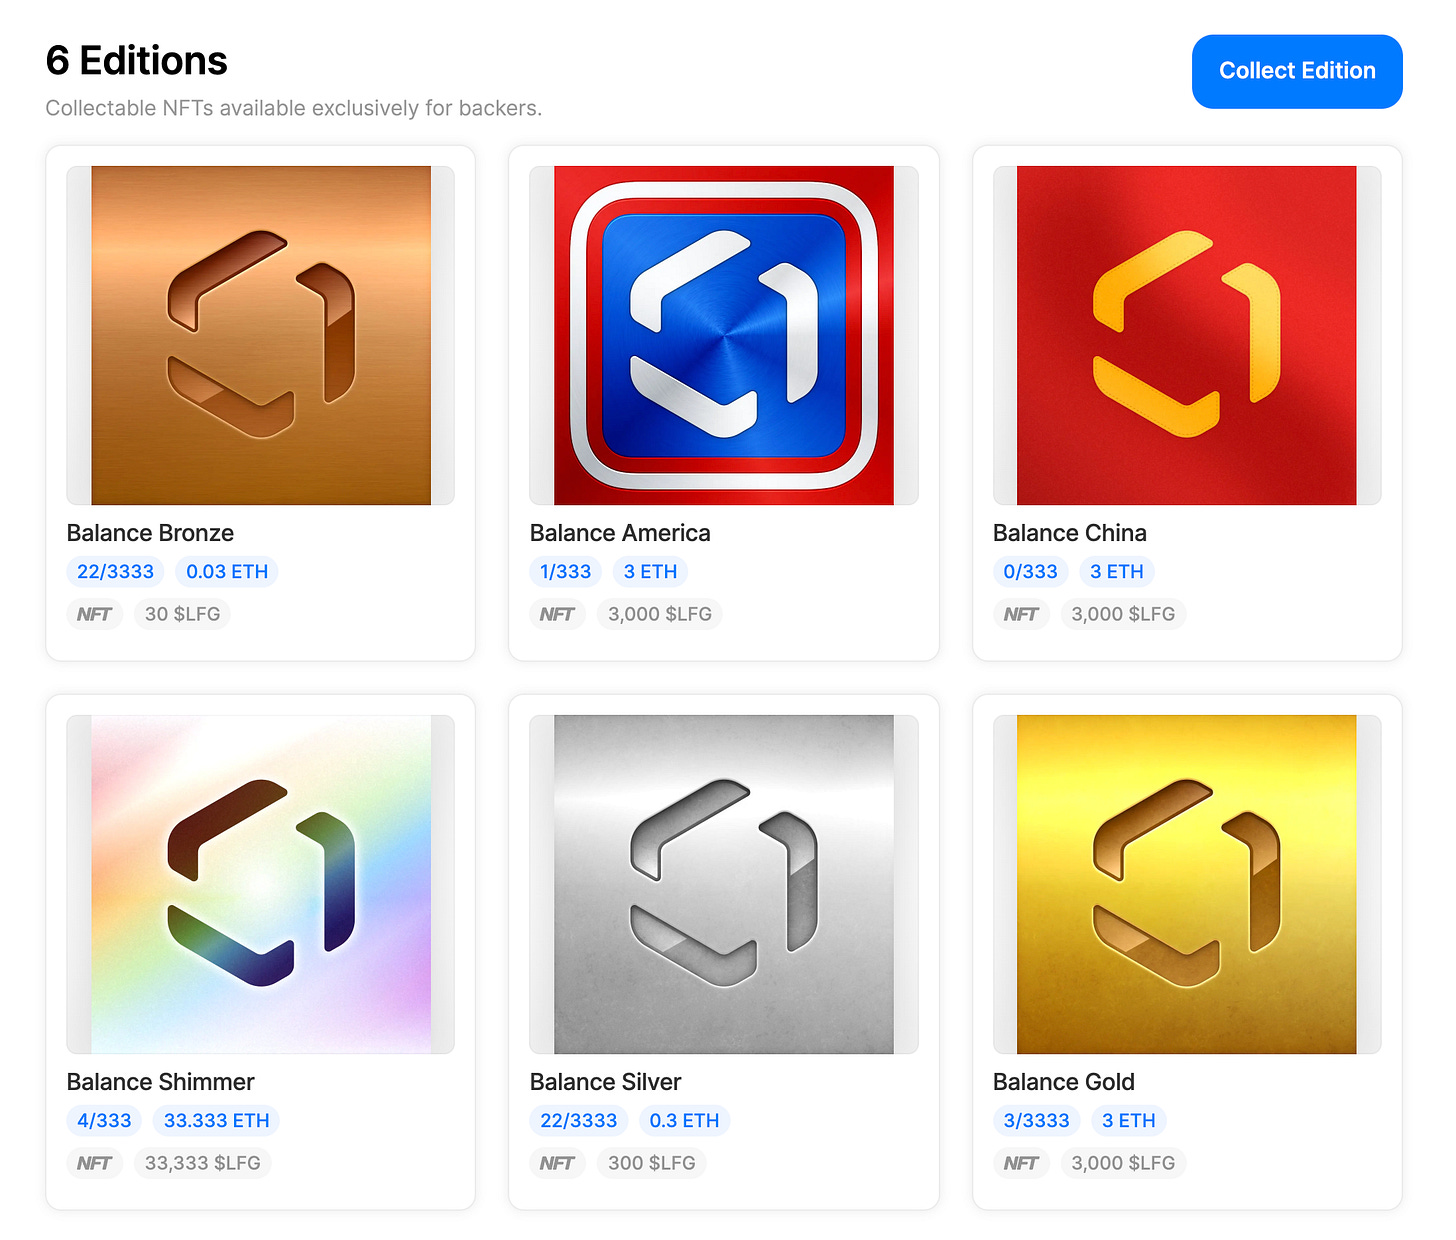Click the 6 Editions heading
This screenshot has height=1240, width=1456.
pos(137,61)
